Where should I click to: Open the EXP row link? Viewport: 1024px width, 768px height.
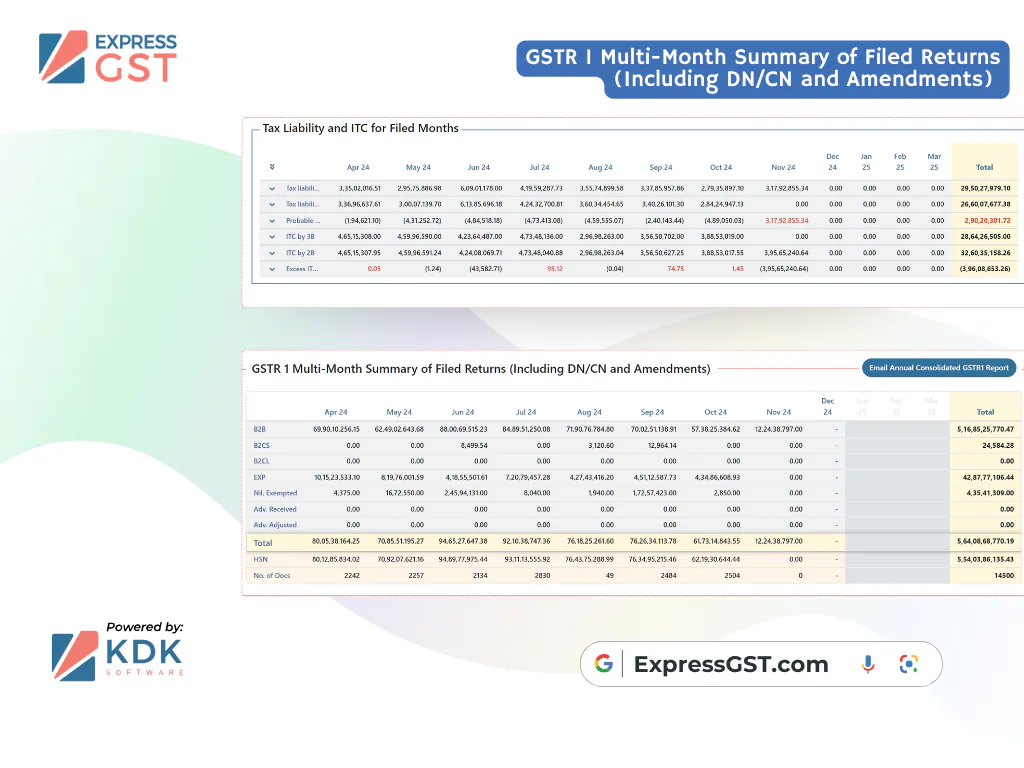[259, 477]
